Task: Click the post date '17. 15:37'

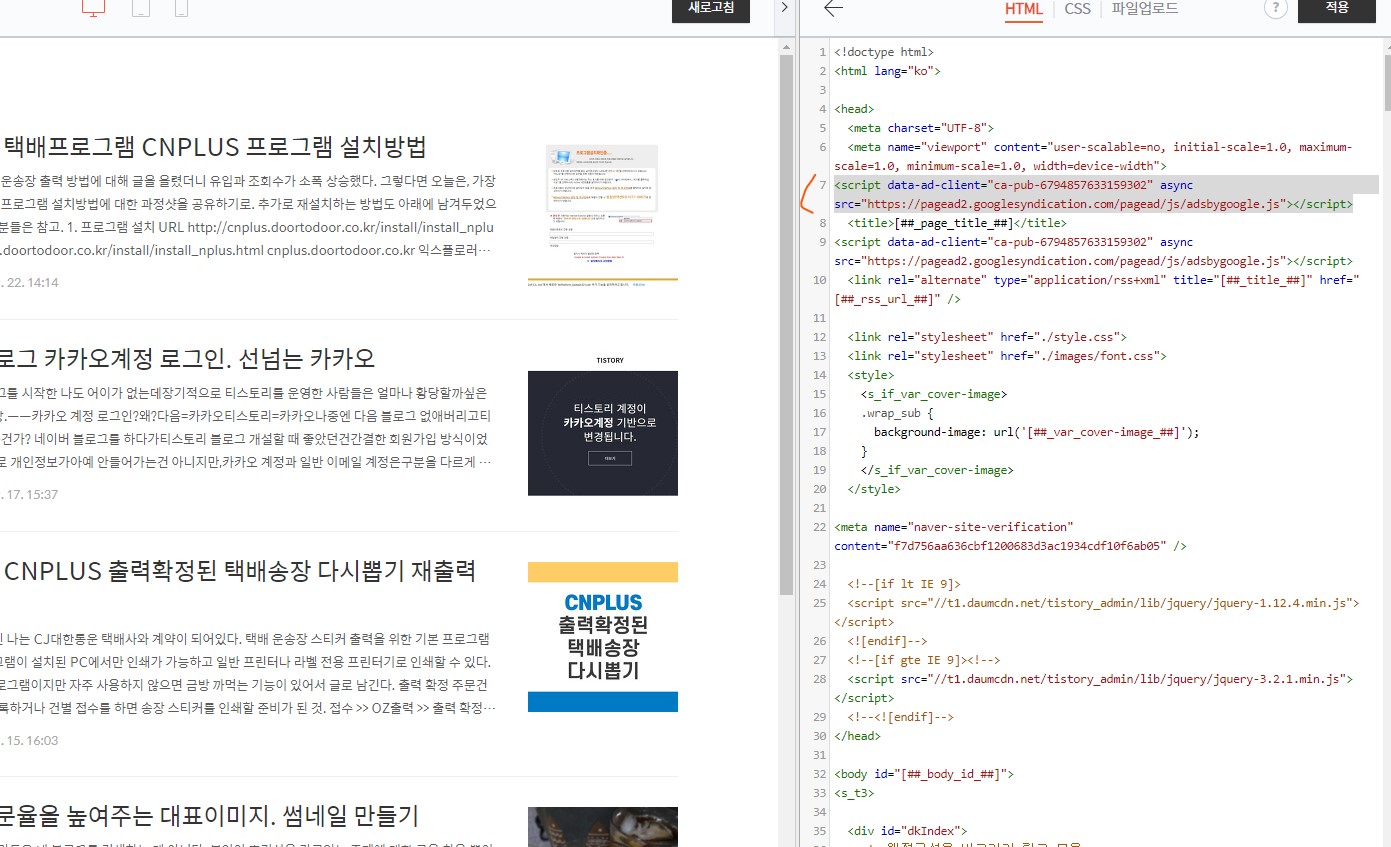Action: click(30, 495)
